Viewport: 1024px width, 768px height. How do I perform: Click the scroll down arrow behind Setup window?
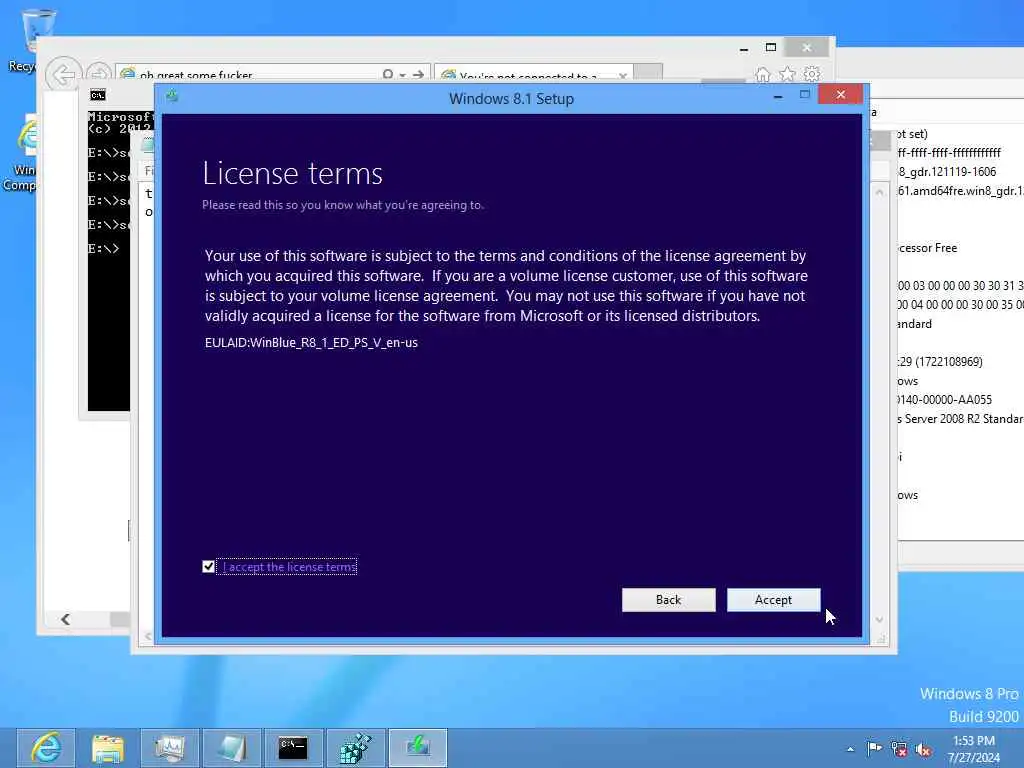pos(880,620)
